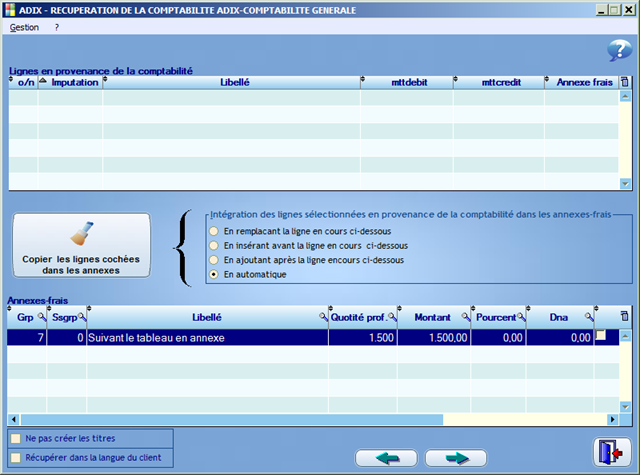The width and height of the screenshot is (640, 475).
Task: Sort by the Imputation column header
Action: tap(70, 82)
